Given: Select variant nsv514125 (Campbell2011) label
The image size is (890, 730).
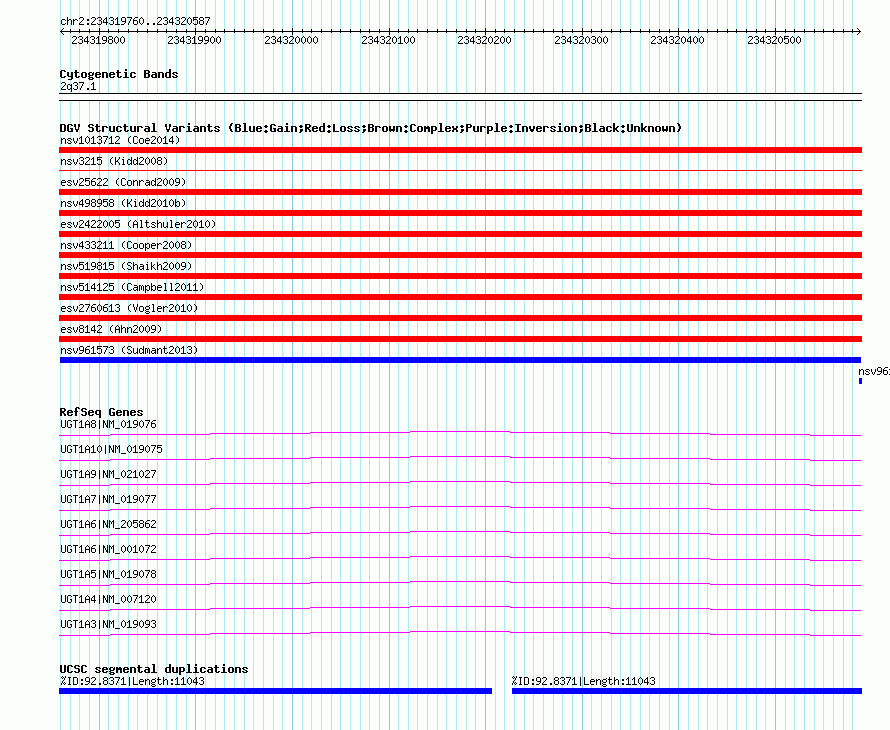Looking at the screenshot, I should [x=132, y=287].
